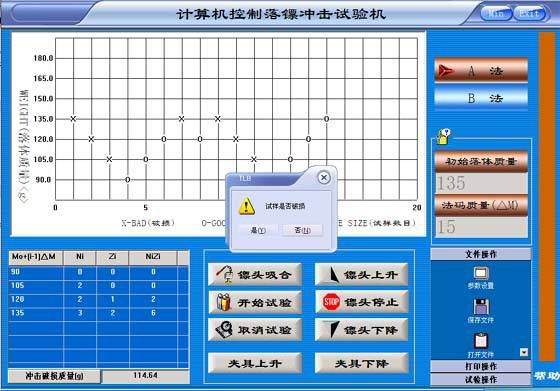Click 取消试验 to cancel the test
560x391 pixels.
[x=255, y=330]
